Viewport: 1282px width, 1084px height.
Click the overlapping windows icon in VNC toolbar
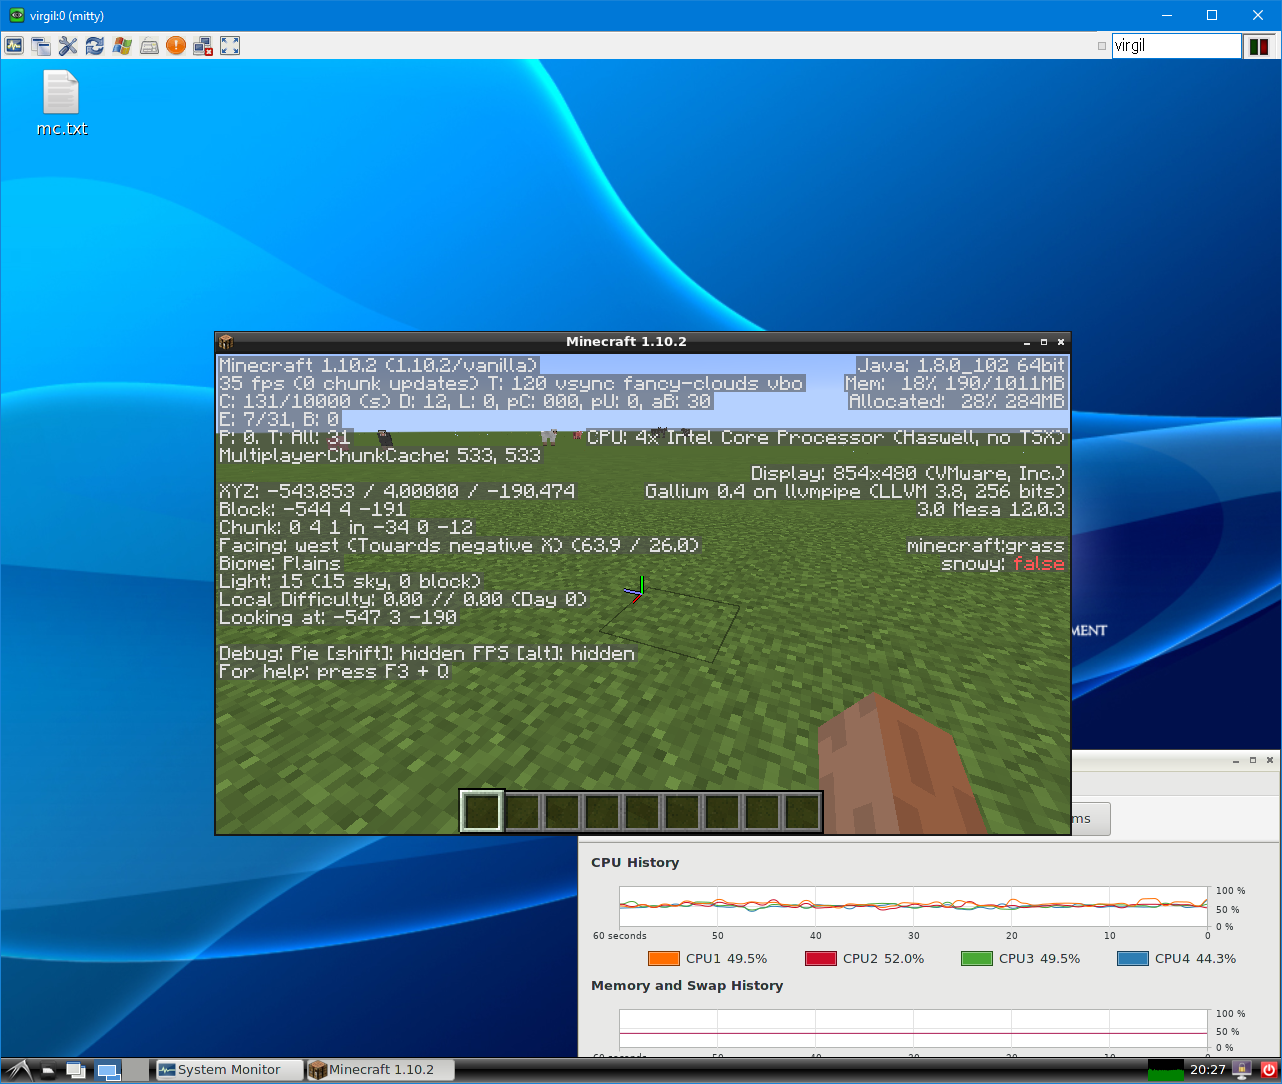click(41, 46)
